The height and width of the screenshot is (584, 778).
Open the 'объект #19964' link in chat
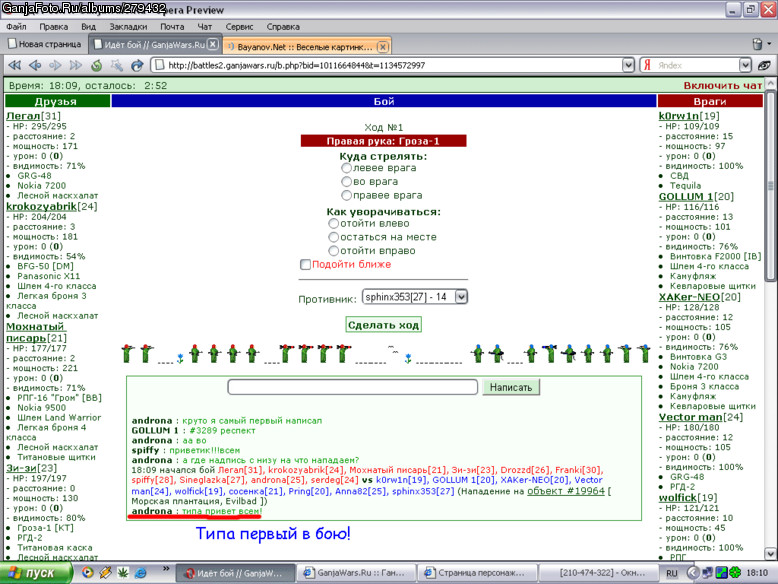pyautogui.click(x=566, y=491)
